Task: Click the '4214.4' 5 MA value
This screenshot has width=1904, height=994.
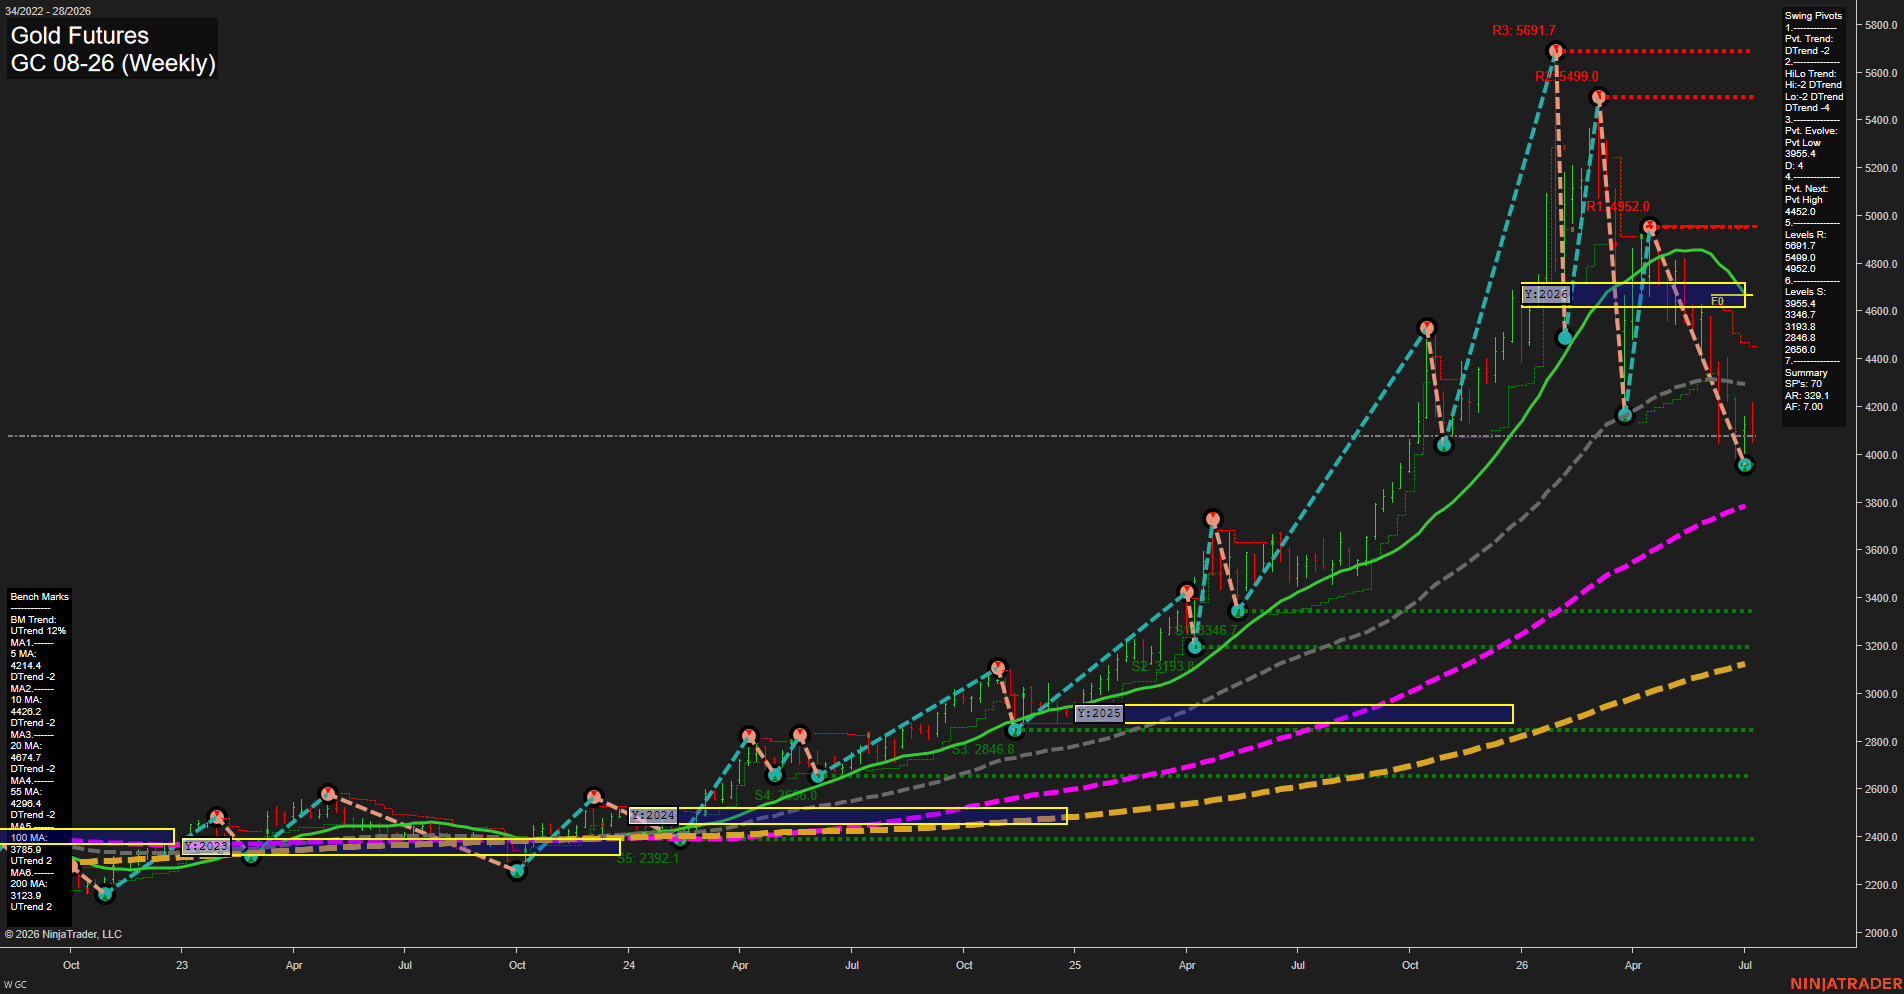Action: [26, 666]
